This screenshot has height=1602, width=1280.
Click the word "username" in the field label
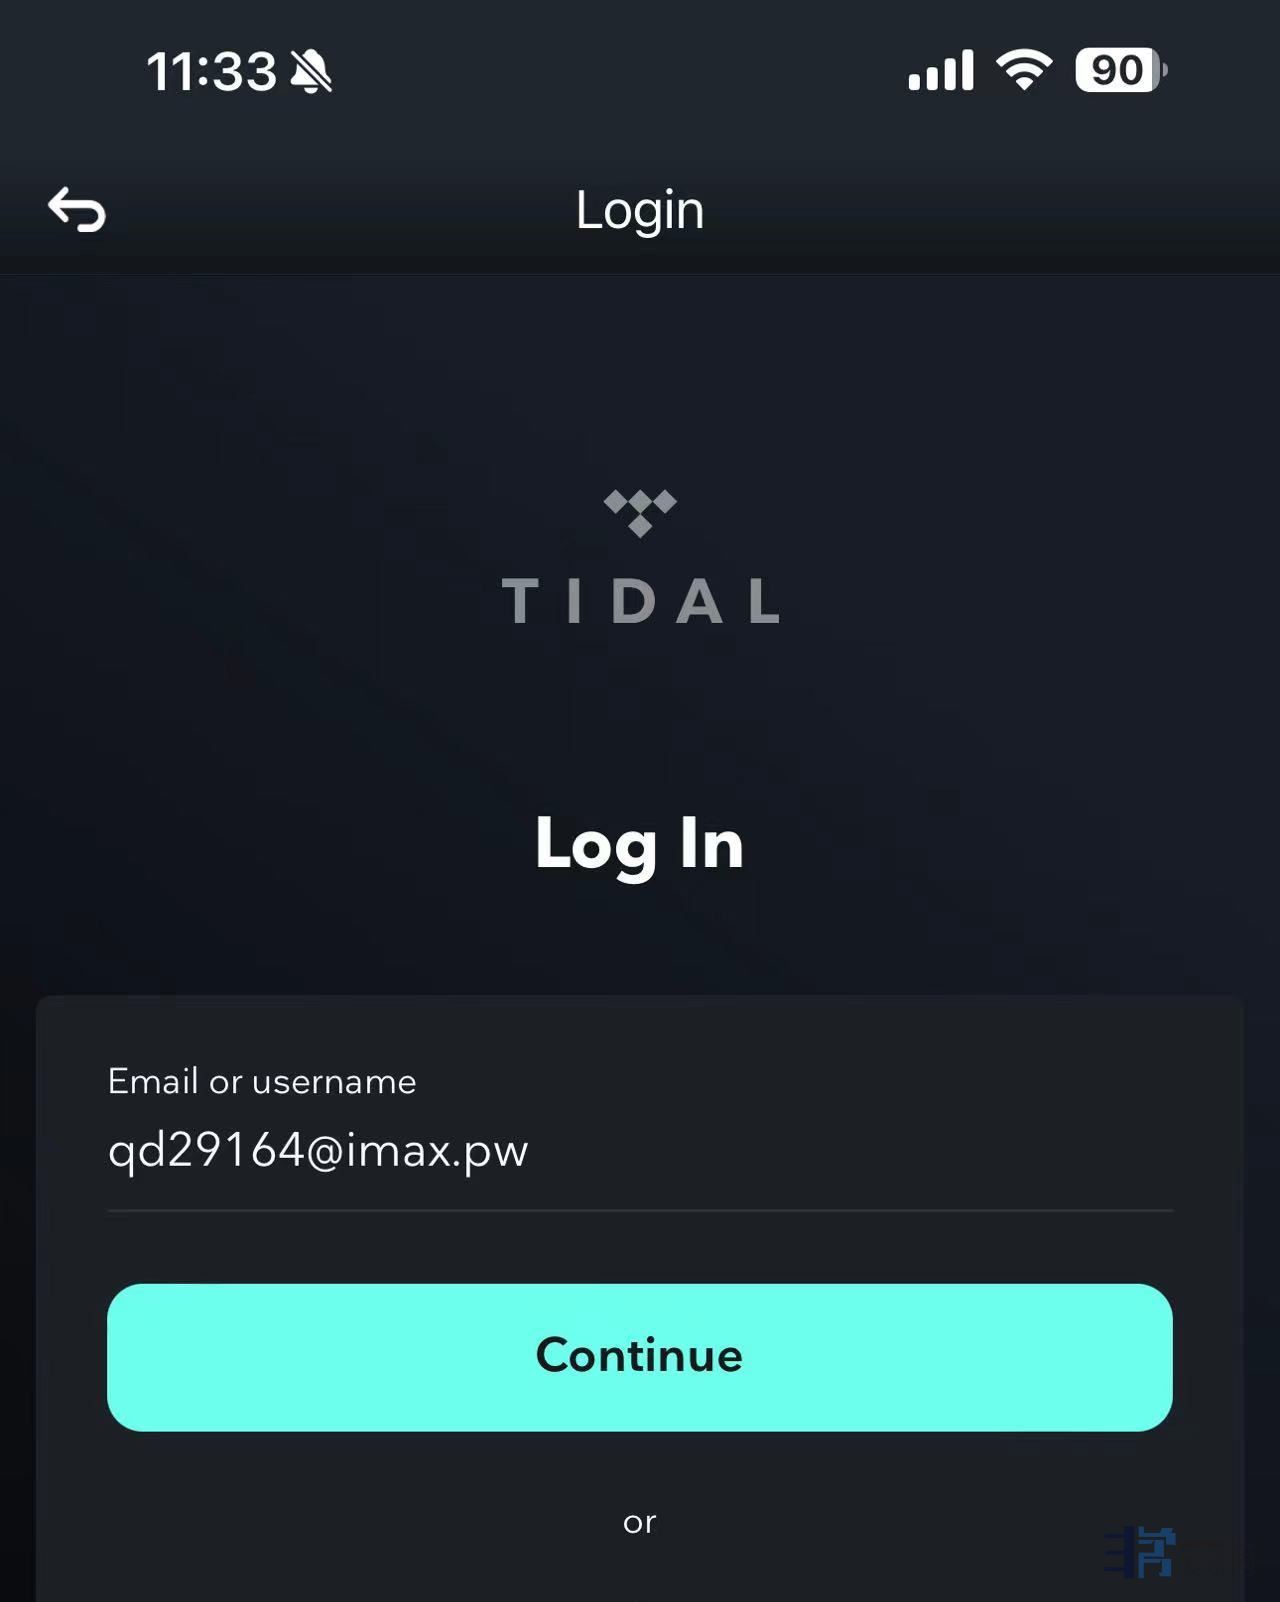pos(334,1081)
